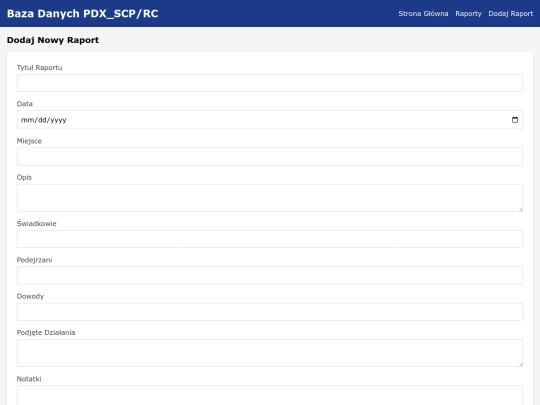Click the Dowody label

coord(30,296)
